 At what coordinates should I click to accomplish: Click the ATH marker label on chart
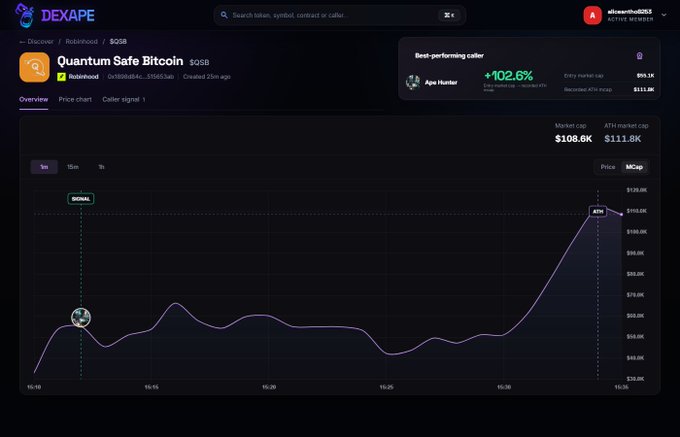point(598,212)
